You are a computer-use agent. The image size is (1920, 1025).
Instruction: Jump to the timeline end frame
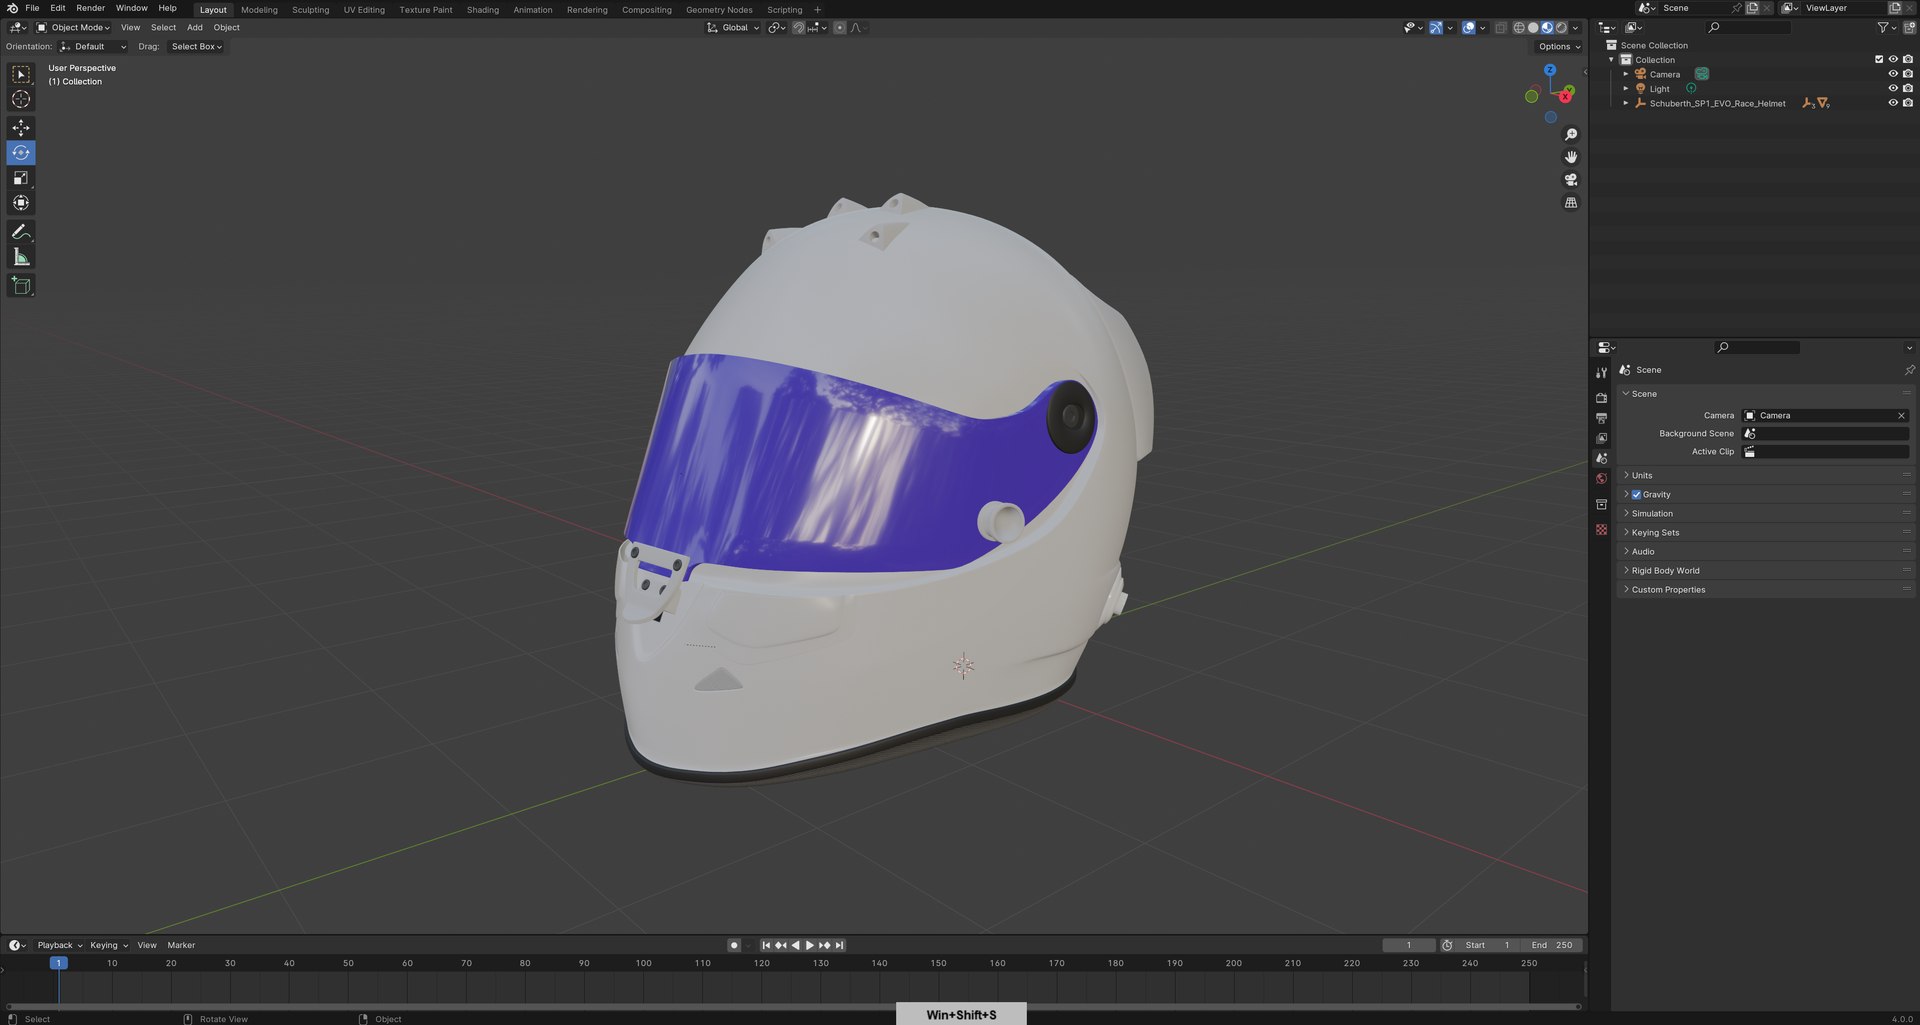pos(840,946)
